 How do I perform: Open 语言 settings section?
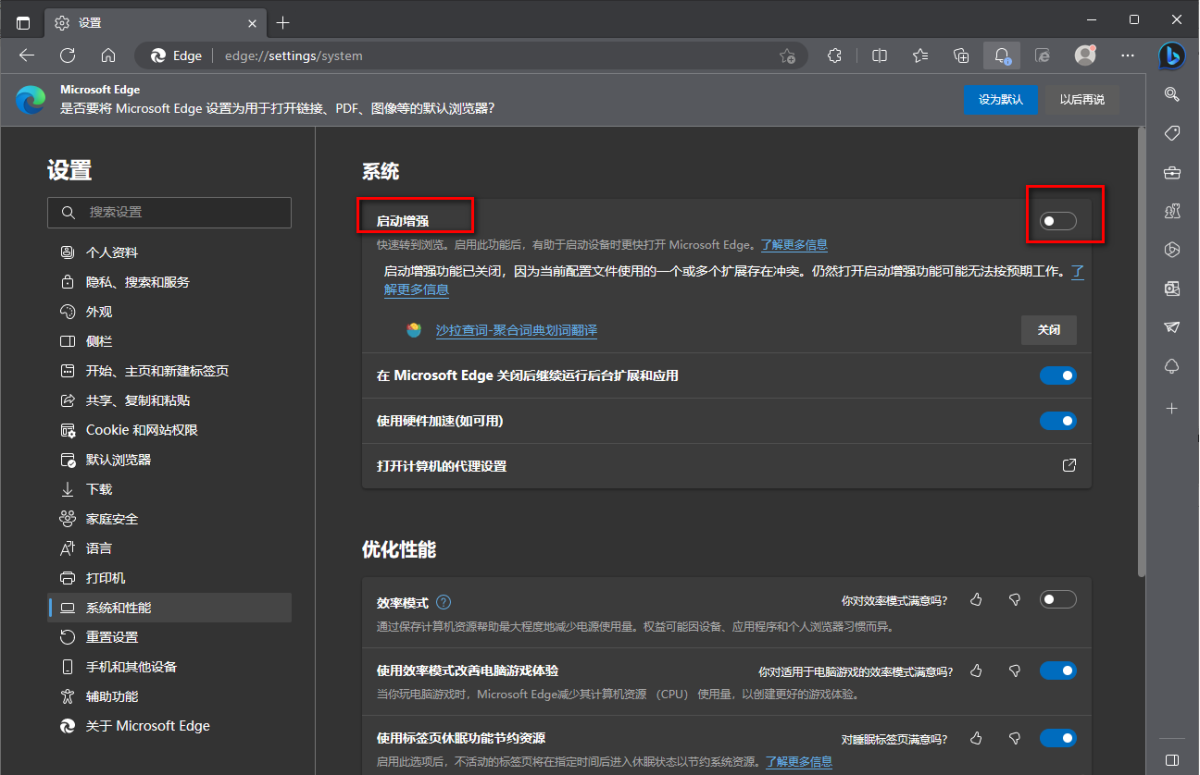coord(169,548)
